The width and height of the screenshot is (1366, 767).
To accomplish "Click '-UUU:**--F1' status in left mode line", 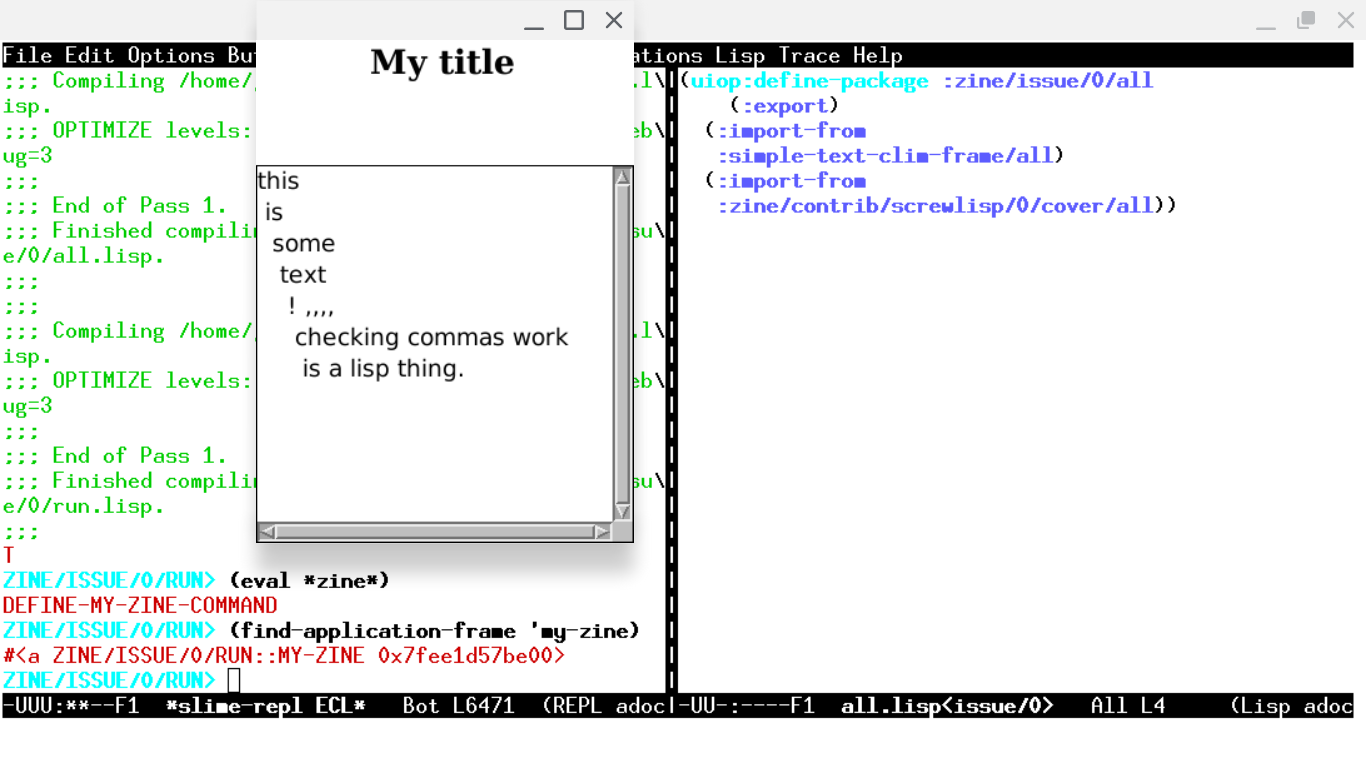I will coord(71,706).
